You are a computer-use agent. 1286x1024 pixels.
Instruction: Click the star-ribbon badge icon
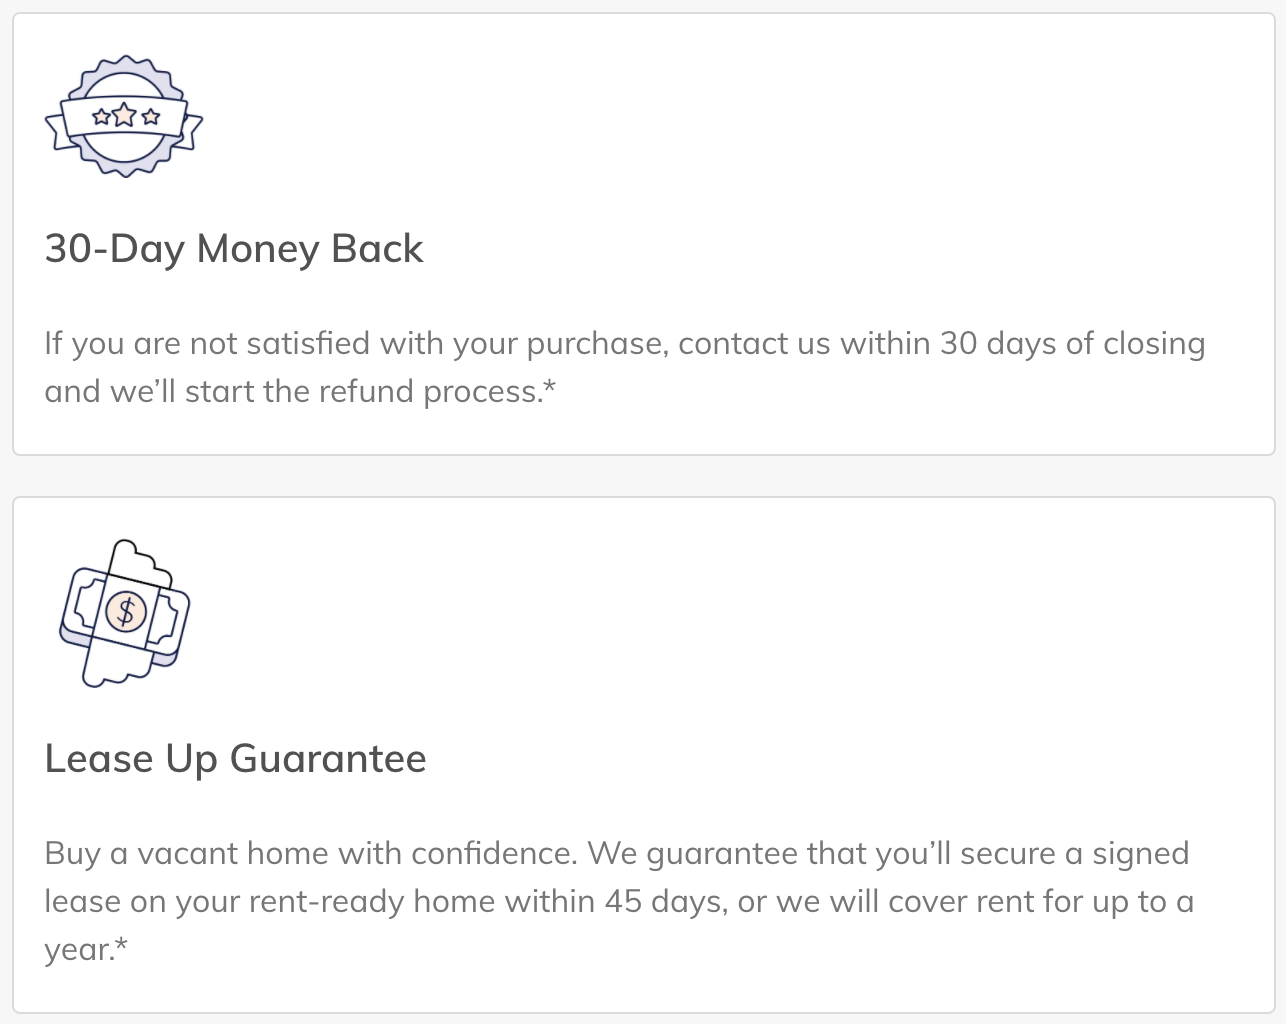coord(124,117)
